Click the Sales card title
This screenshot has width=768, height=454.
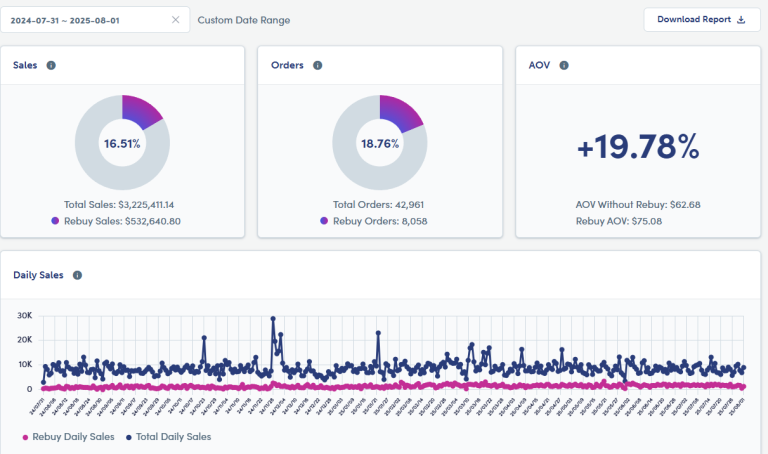pyautogui.click(x=25, y=65)
